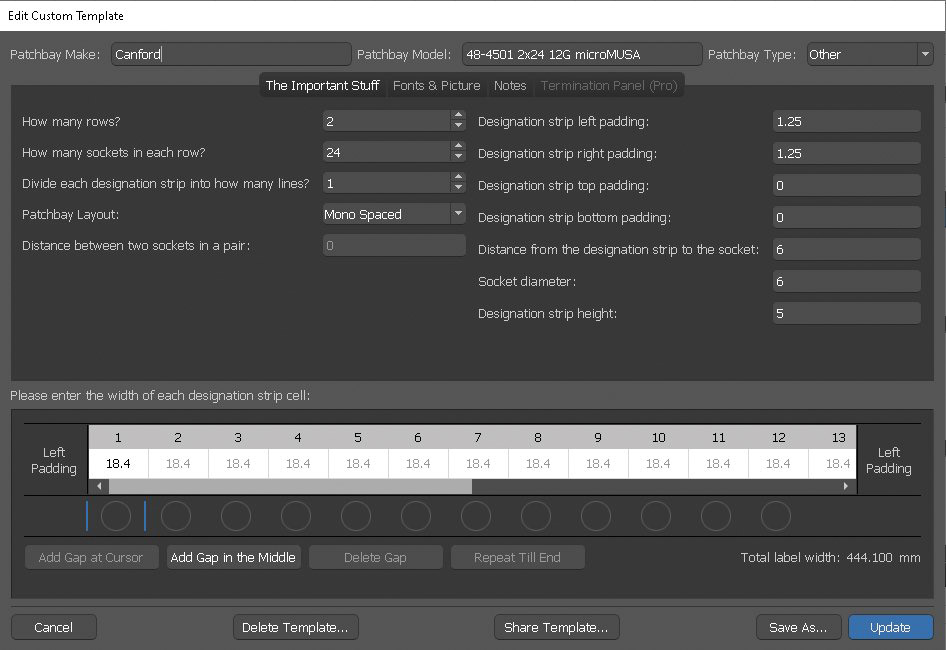Click the scrollbar left arrow in cell table
The height and width of the screenshot is (650, 946).
pos(98,486)
